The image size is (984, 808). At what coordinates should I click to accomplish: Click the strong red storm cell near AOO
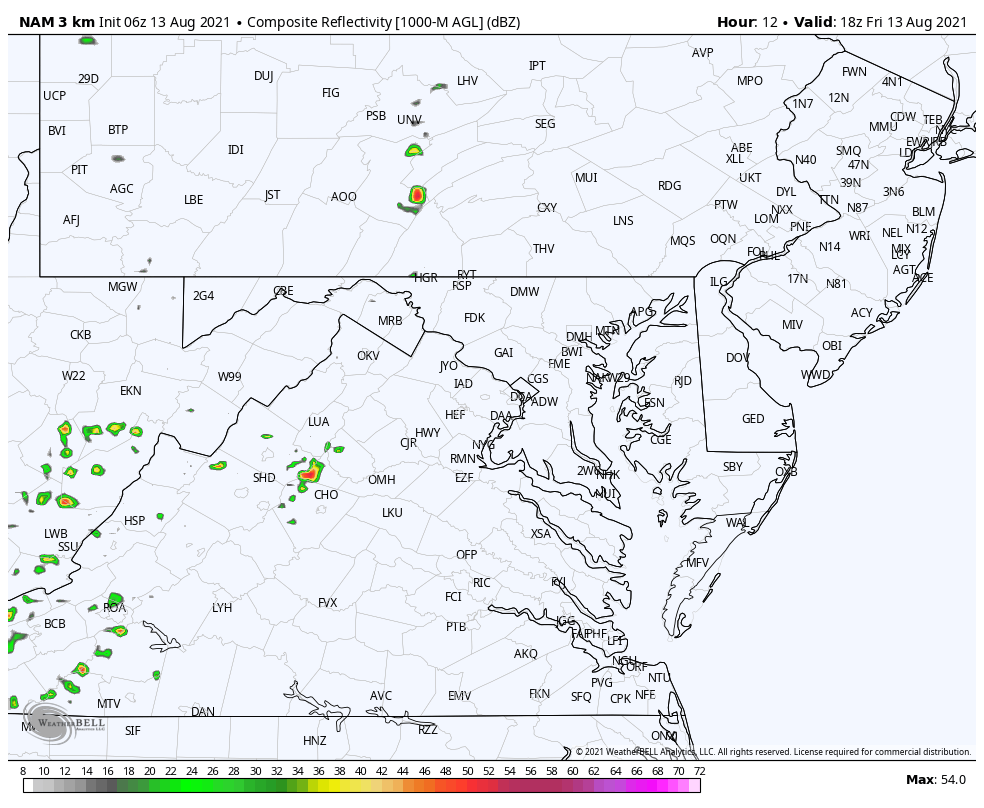click(418, 196)
